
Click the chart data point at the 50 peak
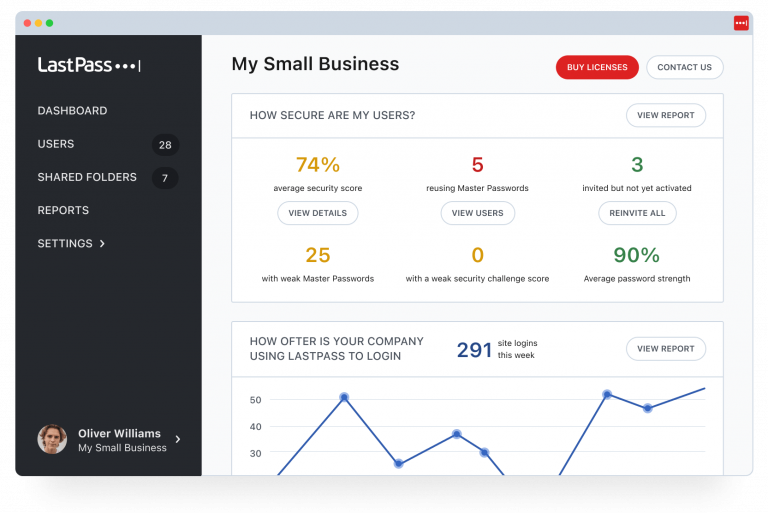[x=344, y=397]
